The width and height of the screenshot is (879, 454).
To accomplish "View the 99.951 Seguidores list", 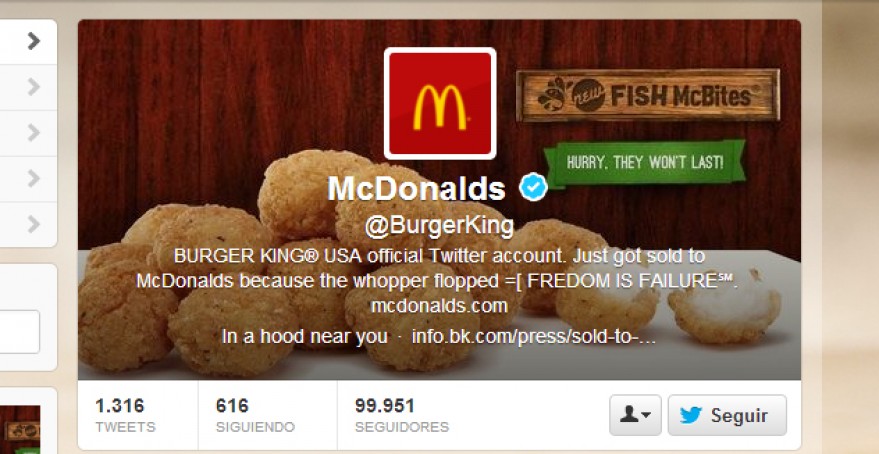I will (401, 415).
